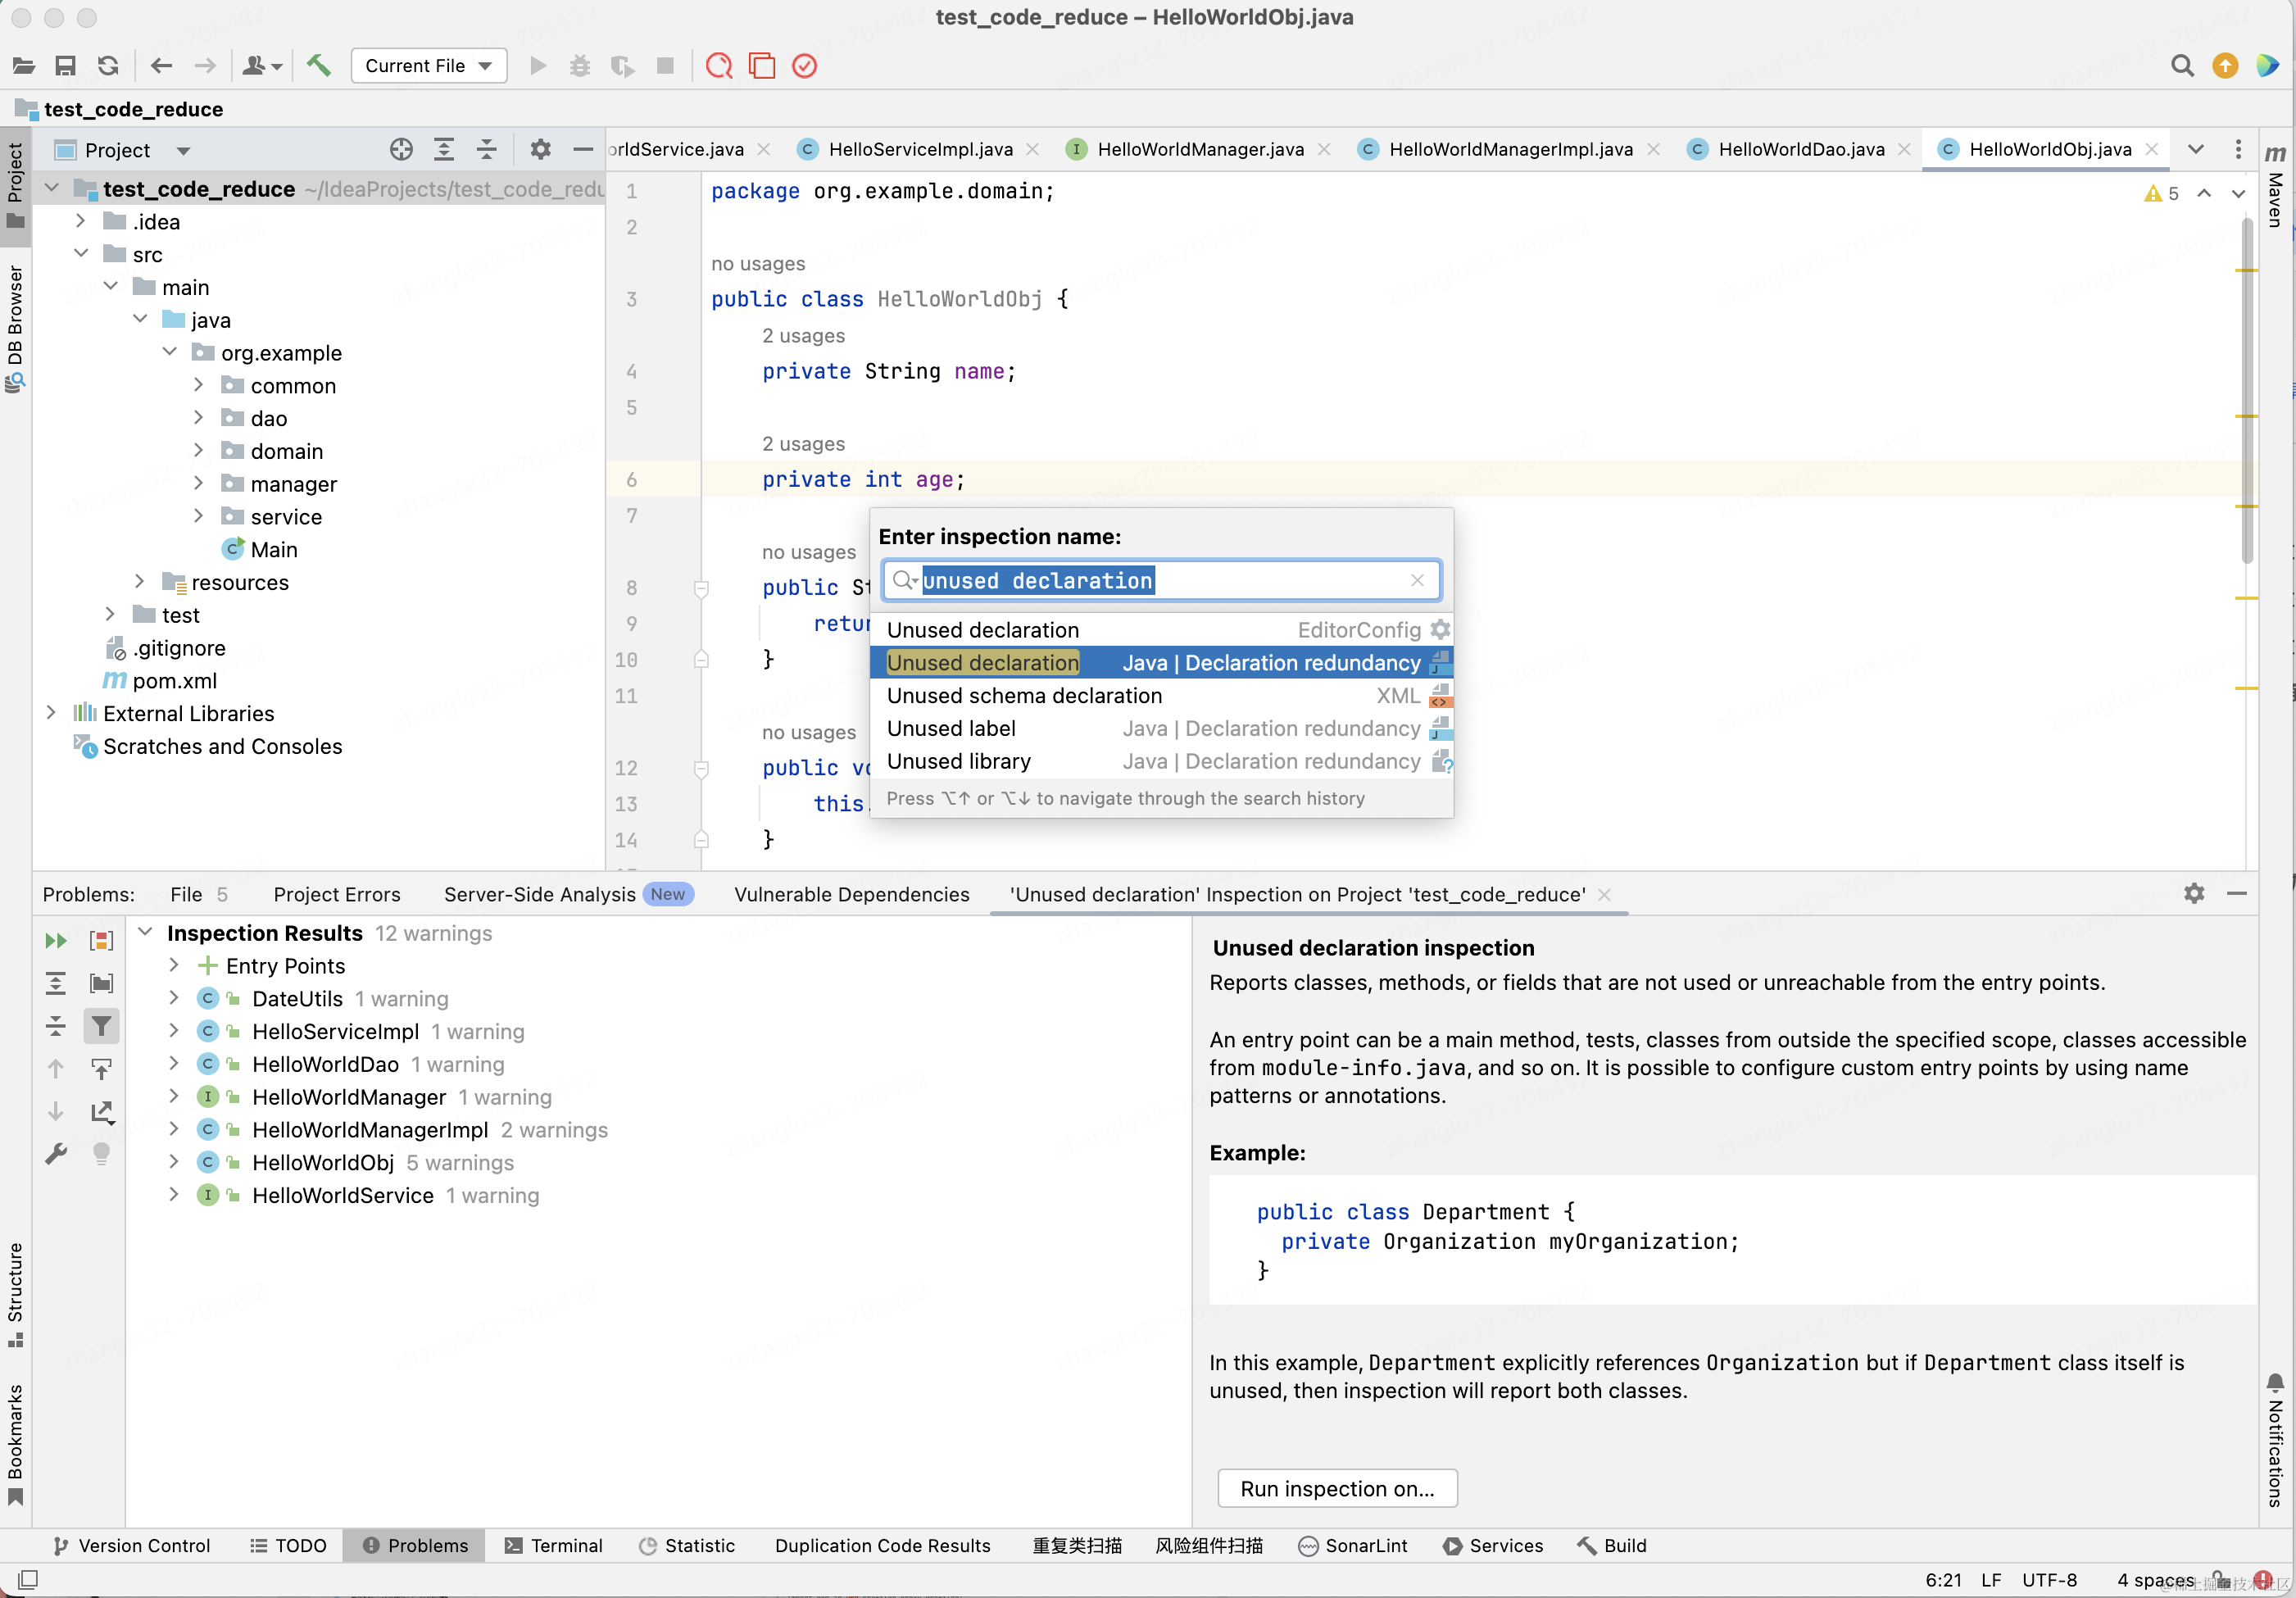Open Maven side panel

[2276, 184]
